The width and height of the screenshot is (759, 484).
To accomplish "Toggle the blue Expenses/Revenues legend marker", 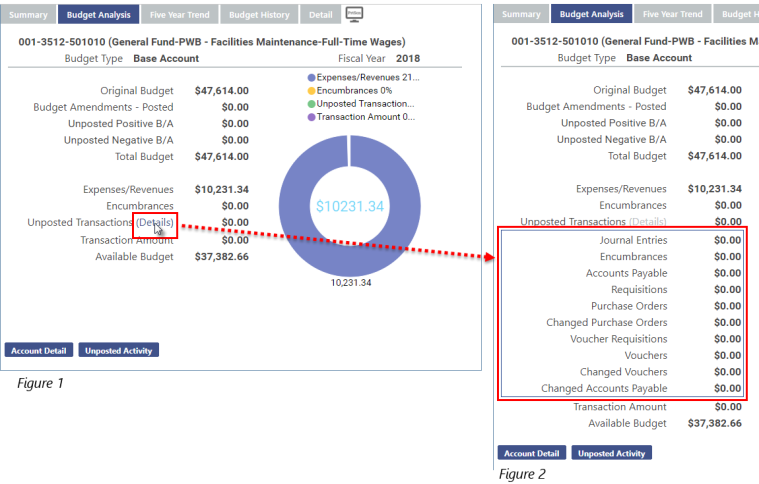I will pos(313,77).
